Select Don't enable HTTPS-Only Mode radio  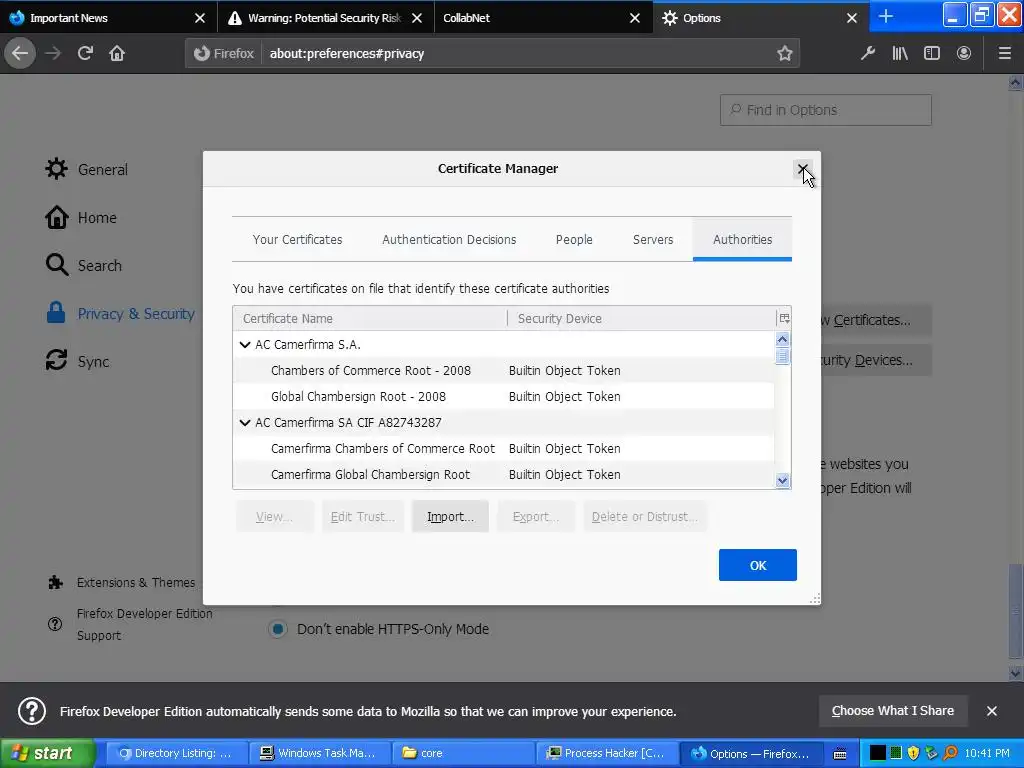click(278, 629)
